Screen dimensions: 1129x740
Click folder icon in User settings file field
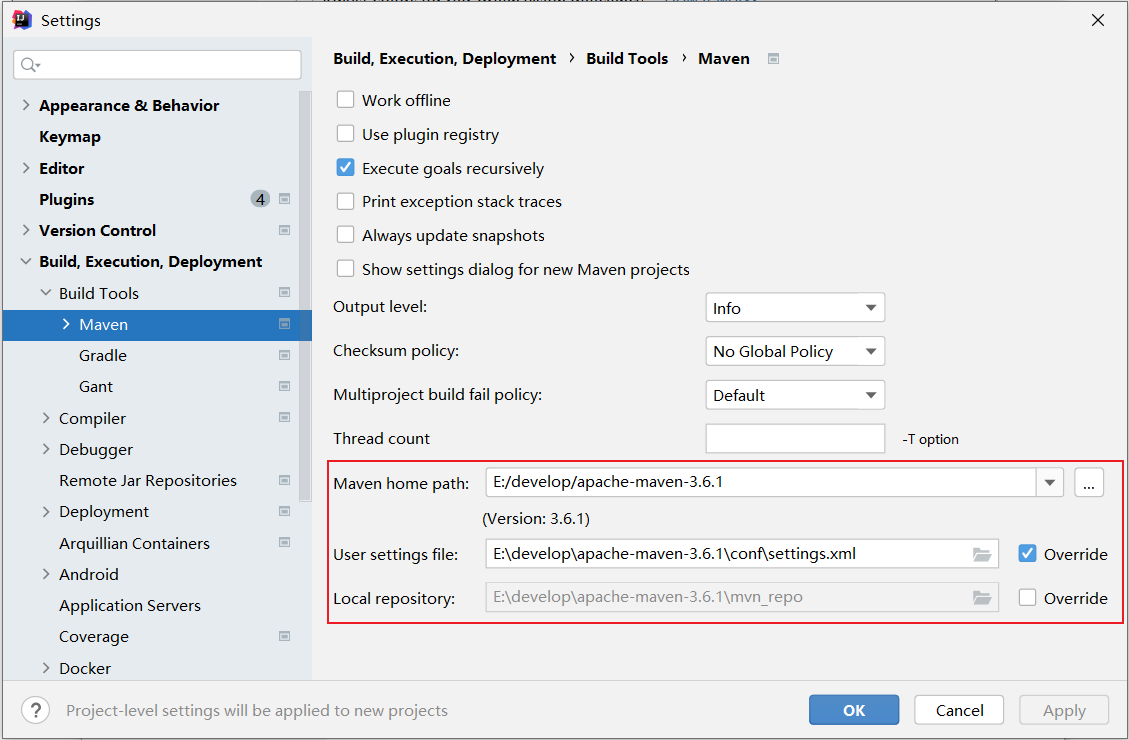pos(981,554)
